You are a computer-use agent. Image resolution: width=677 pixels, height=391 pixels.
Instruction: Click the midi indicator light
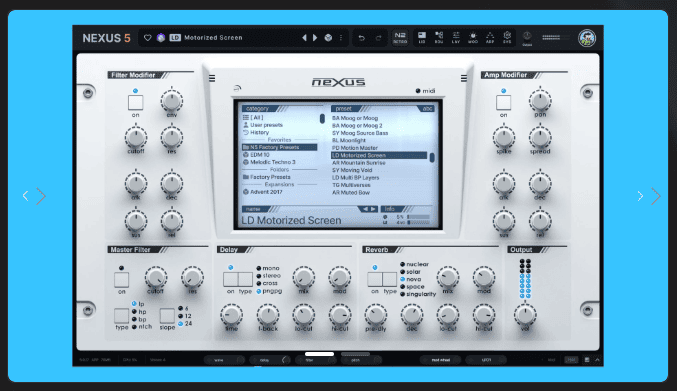418,91
